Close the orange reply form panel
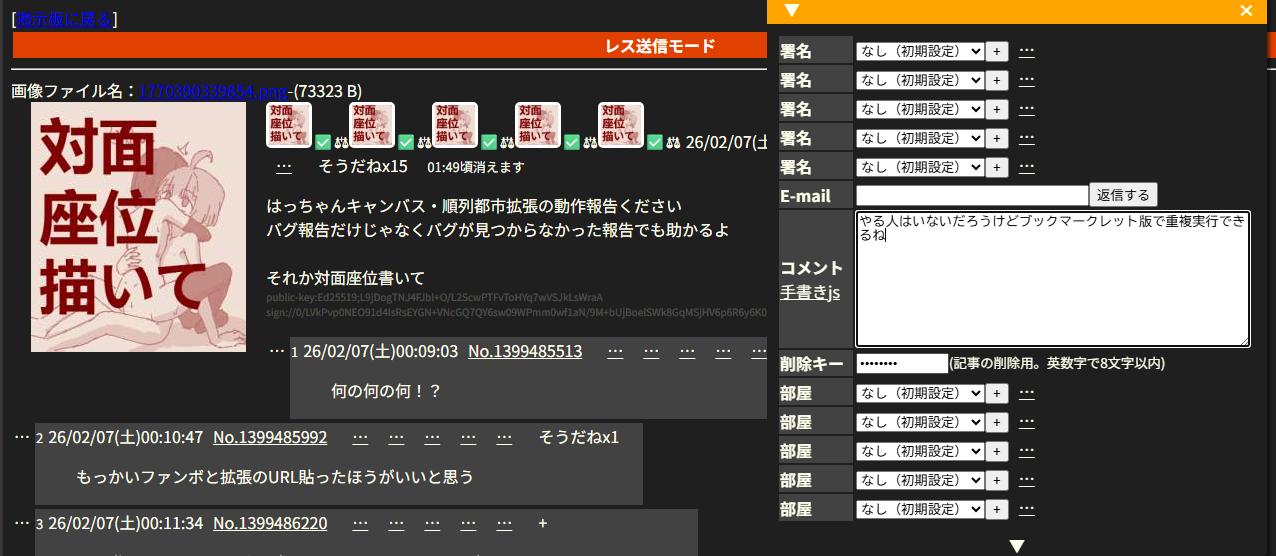The width and height of the screenshot is (1276, 556). [1246, 11]
